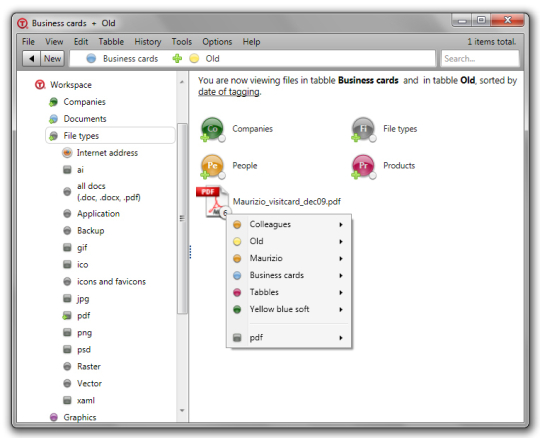Screen dimensions: 540x438
Task: Click the Maurizio_visitcard_dec09.pdf file name
Action: 287,202
